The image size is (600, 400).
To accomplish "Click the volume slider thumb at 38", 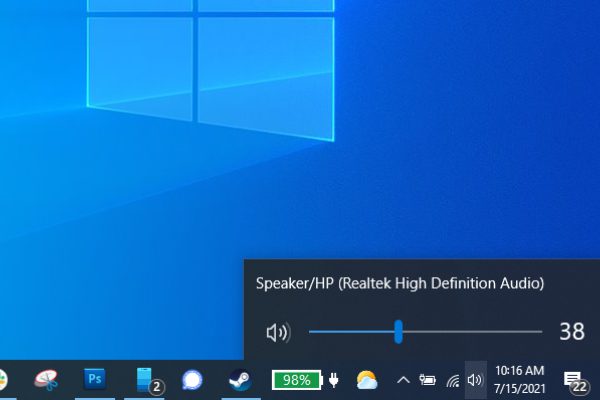I will 398,332.
